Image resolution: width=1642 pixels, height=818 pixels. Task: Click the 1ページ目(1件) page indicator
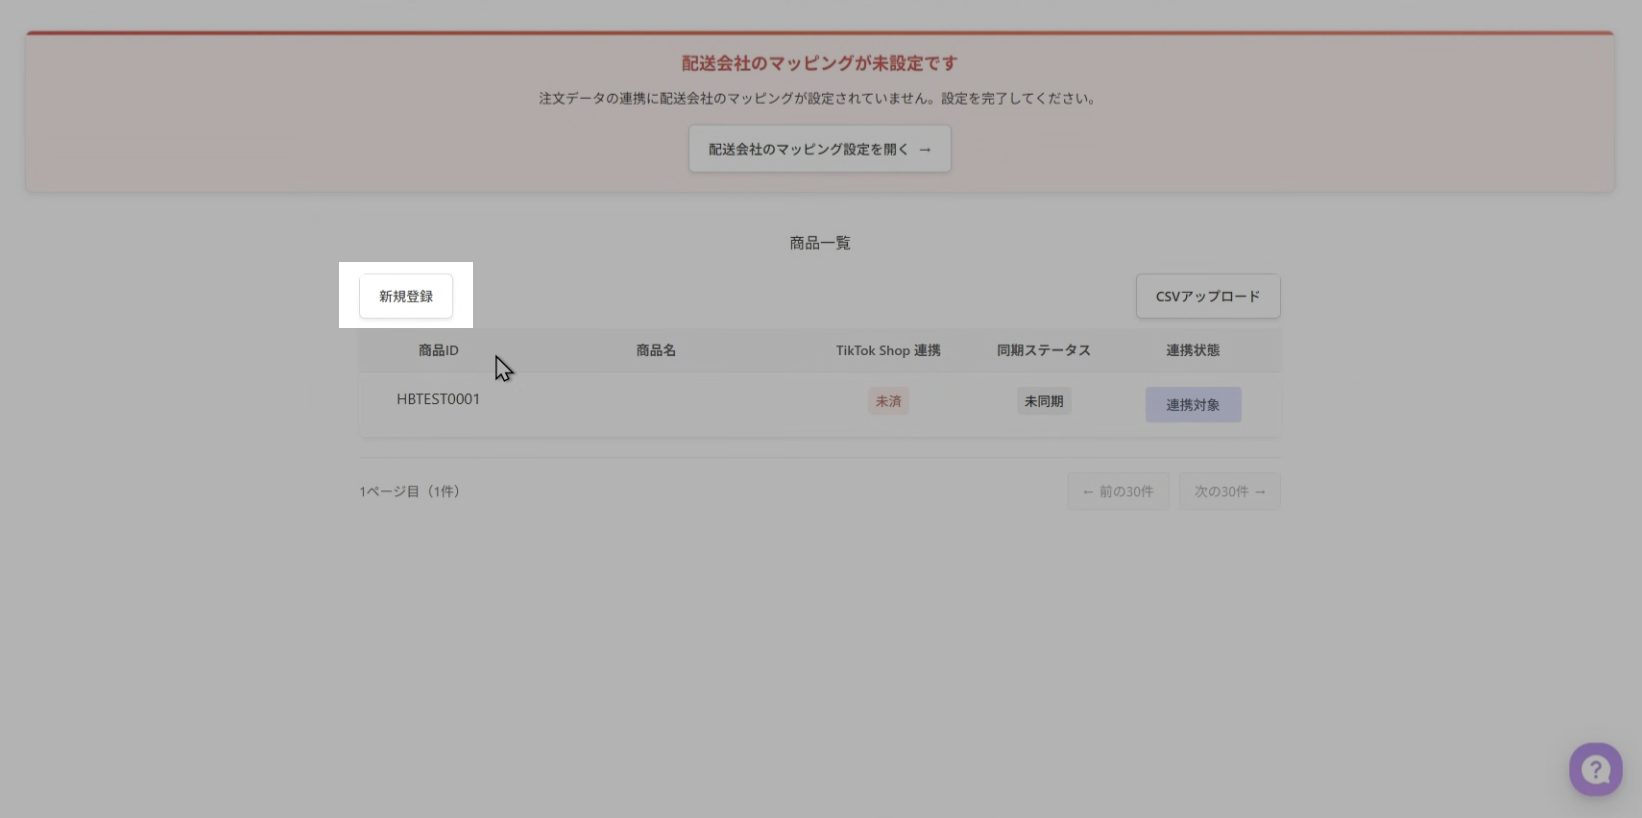[x=410, y=491]
